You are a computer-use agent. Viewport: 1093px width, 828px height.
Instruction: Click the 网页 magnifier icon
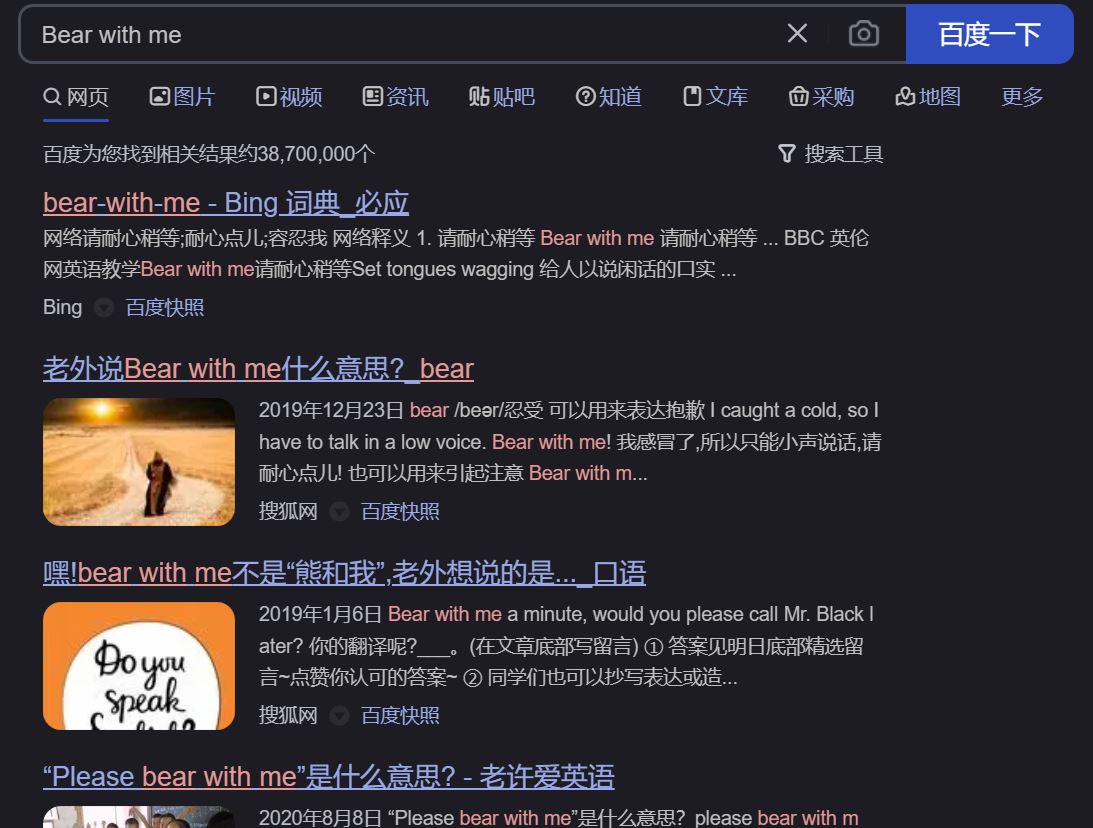point(52,96)
